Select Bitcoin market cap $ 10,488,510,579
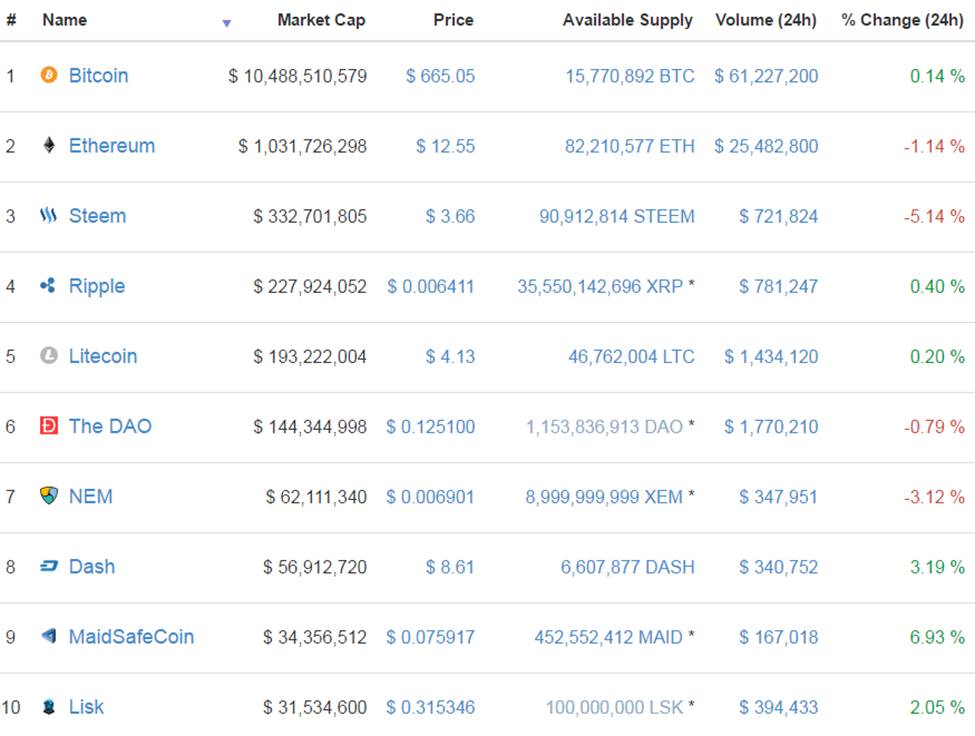 (x=297, y=76)
